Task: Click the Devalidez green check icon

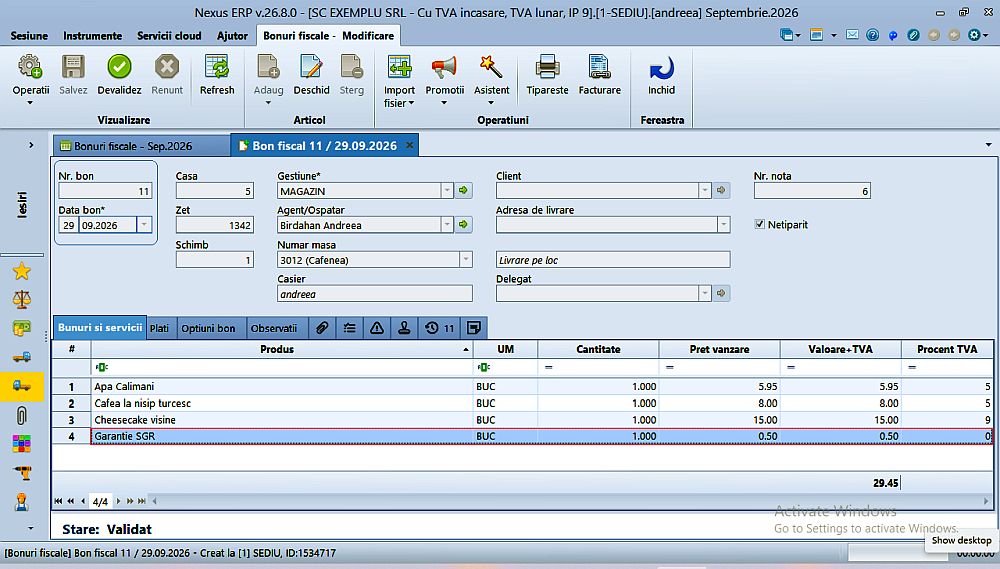Action: coord(119,67)
